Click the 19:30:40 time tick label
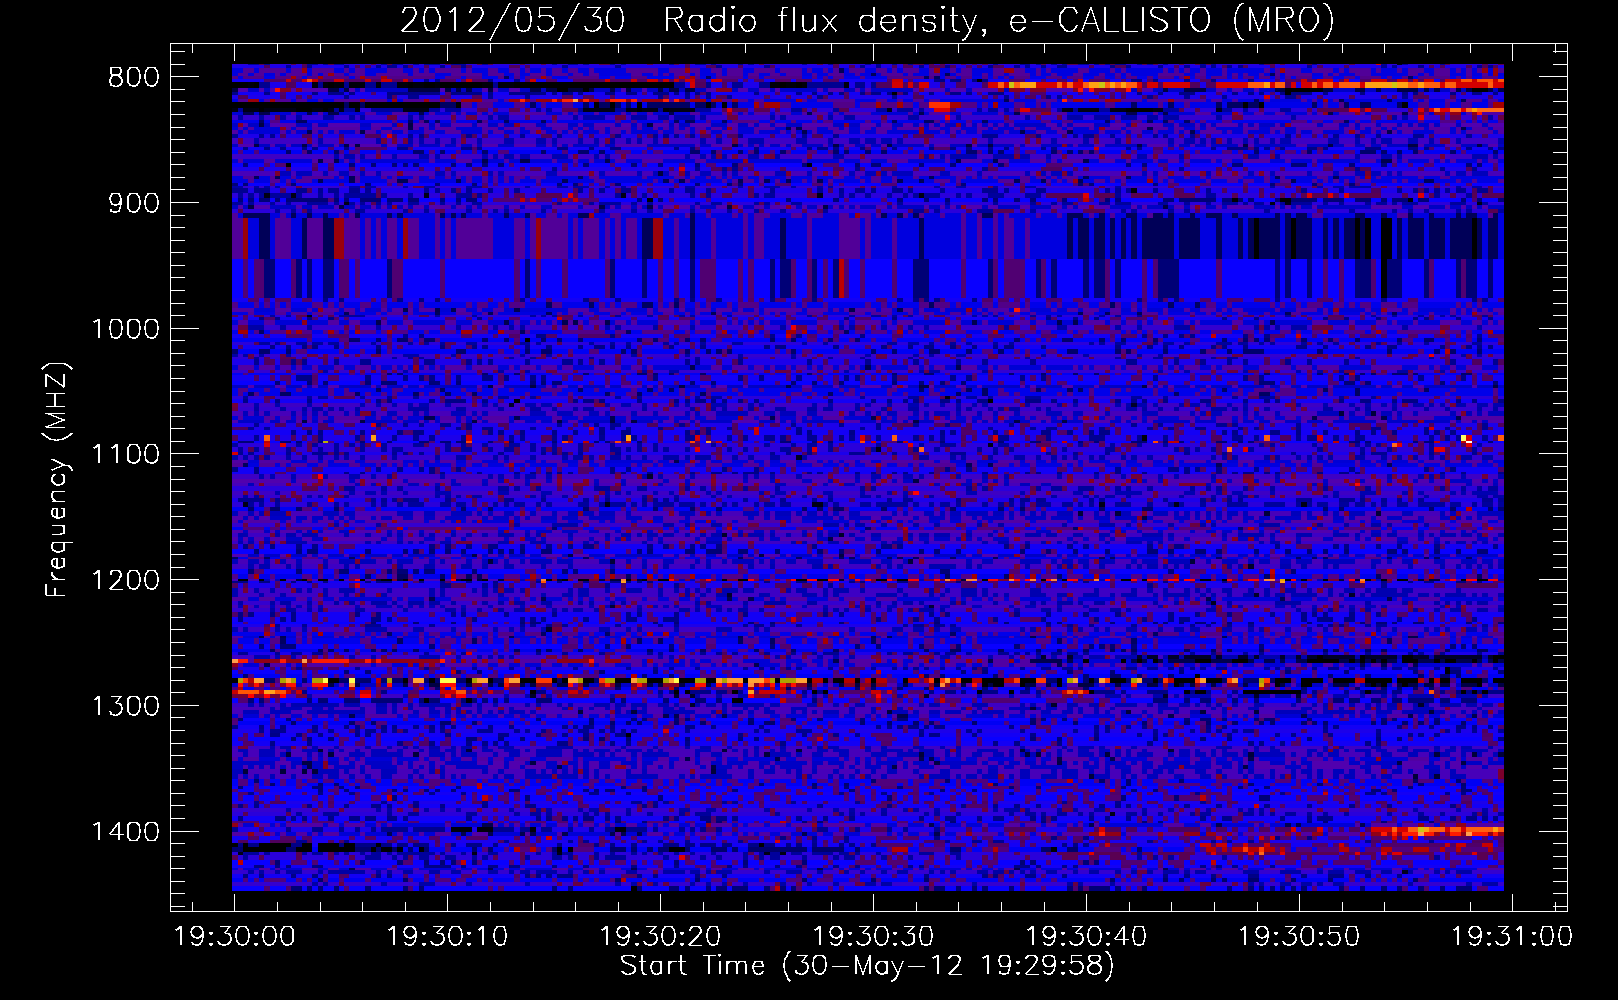Viewport: 1618px width, 1000px height. point(1086,937)
